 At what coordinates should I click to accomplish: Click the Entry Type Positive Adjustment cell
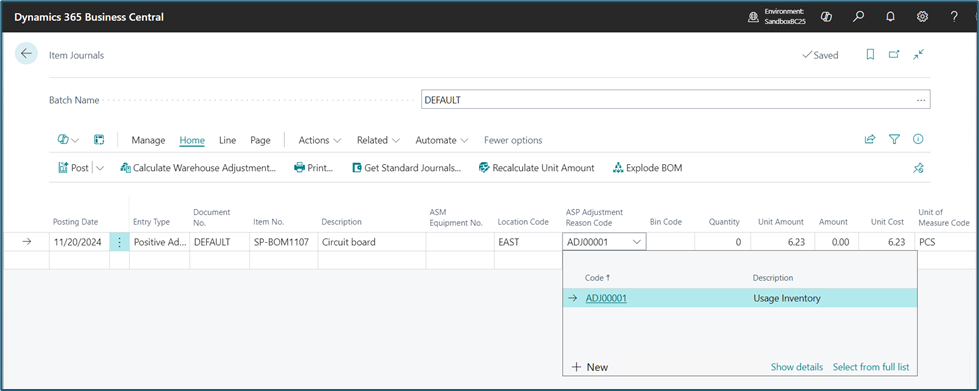pyautogui.click(x=159, y=242)
